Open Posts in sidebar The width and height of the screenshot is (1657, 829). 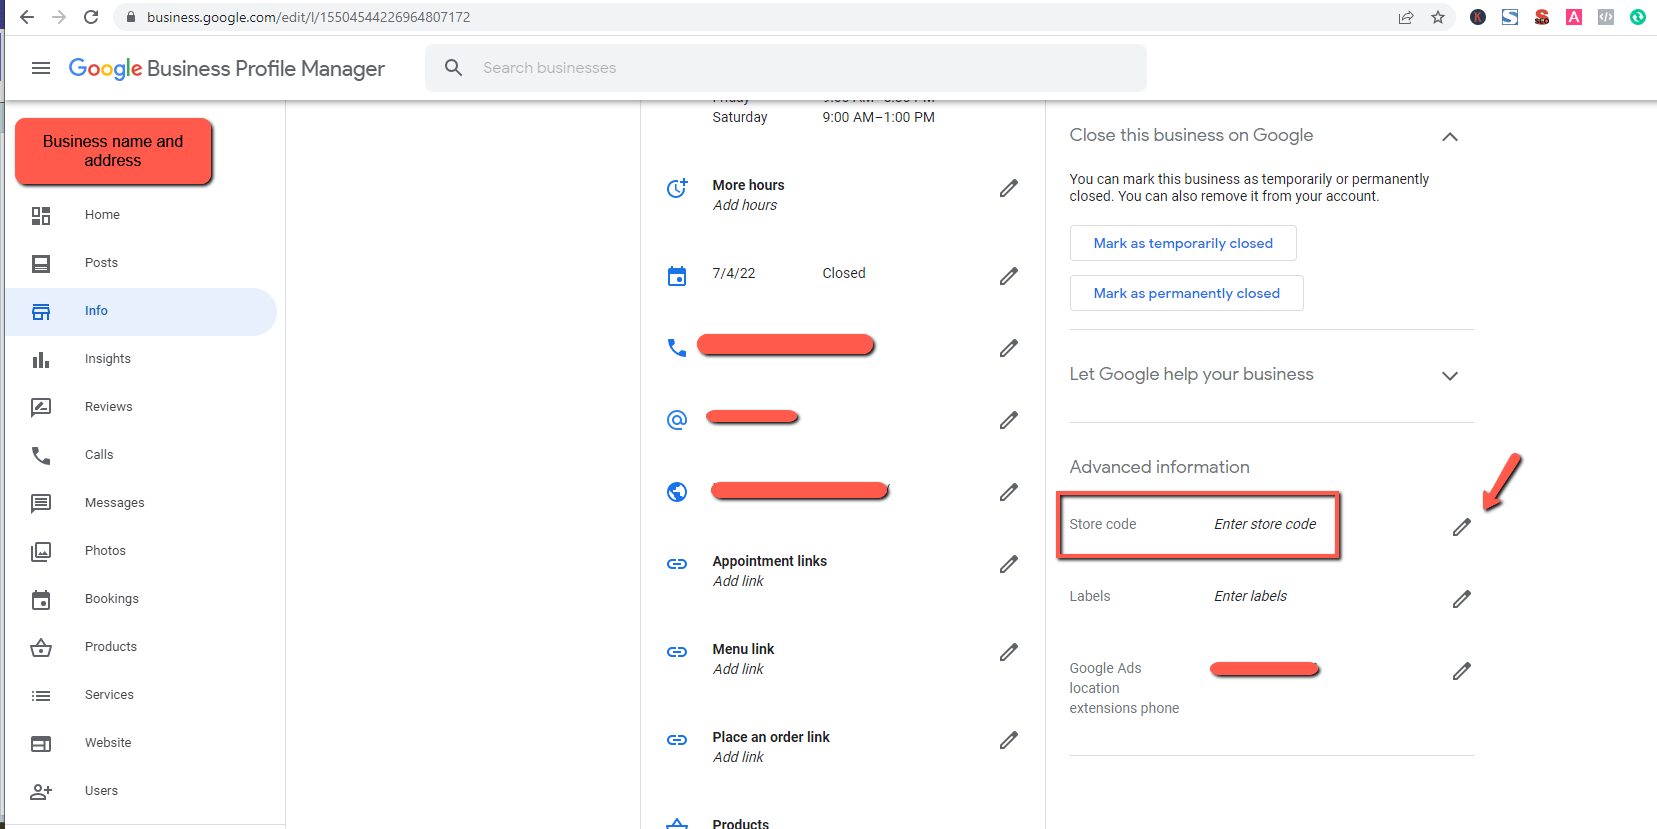pos(141,263)
